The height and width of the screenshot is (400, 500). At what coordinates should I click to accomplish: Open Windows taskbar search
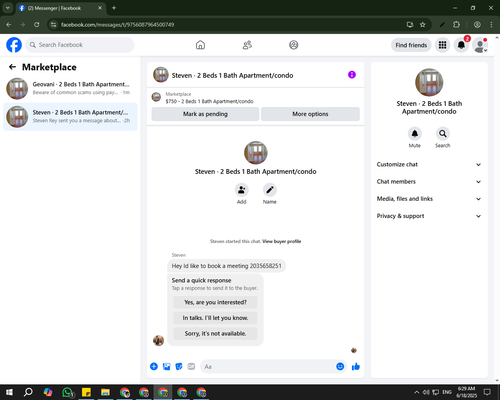click(x=28, y=392)
